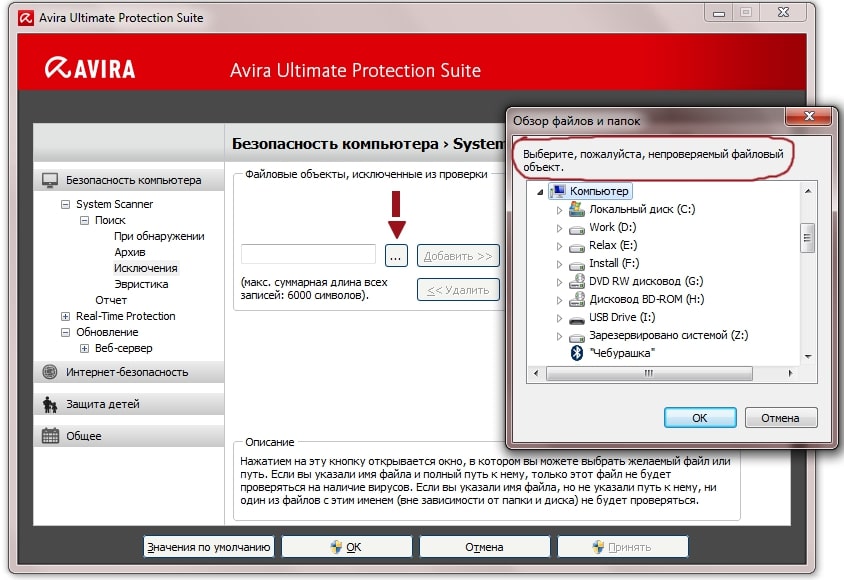Expand the USB Drive (I:) node
Viewport: 844px width, 580px height.
[x=559, y=318]
